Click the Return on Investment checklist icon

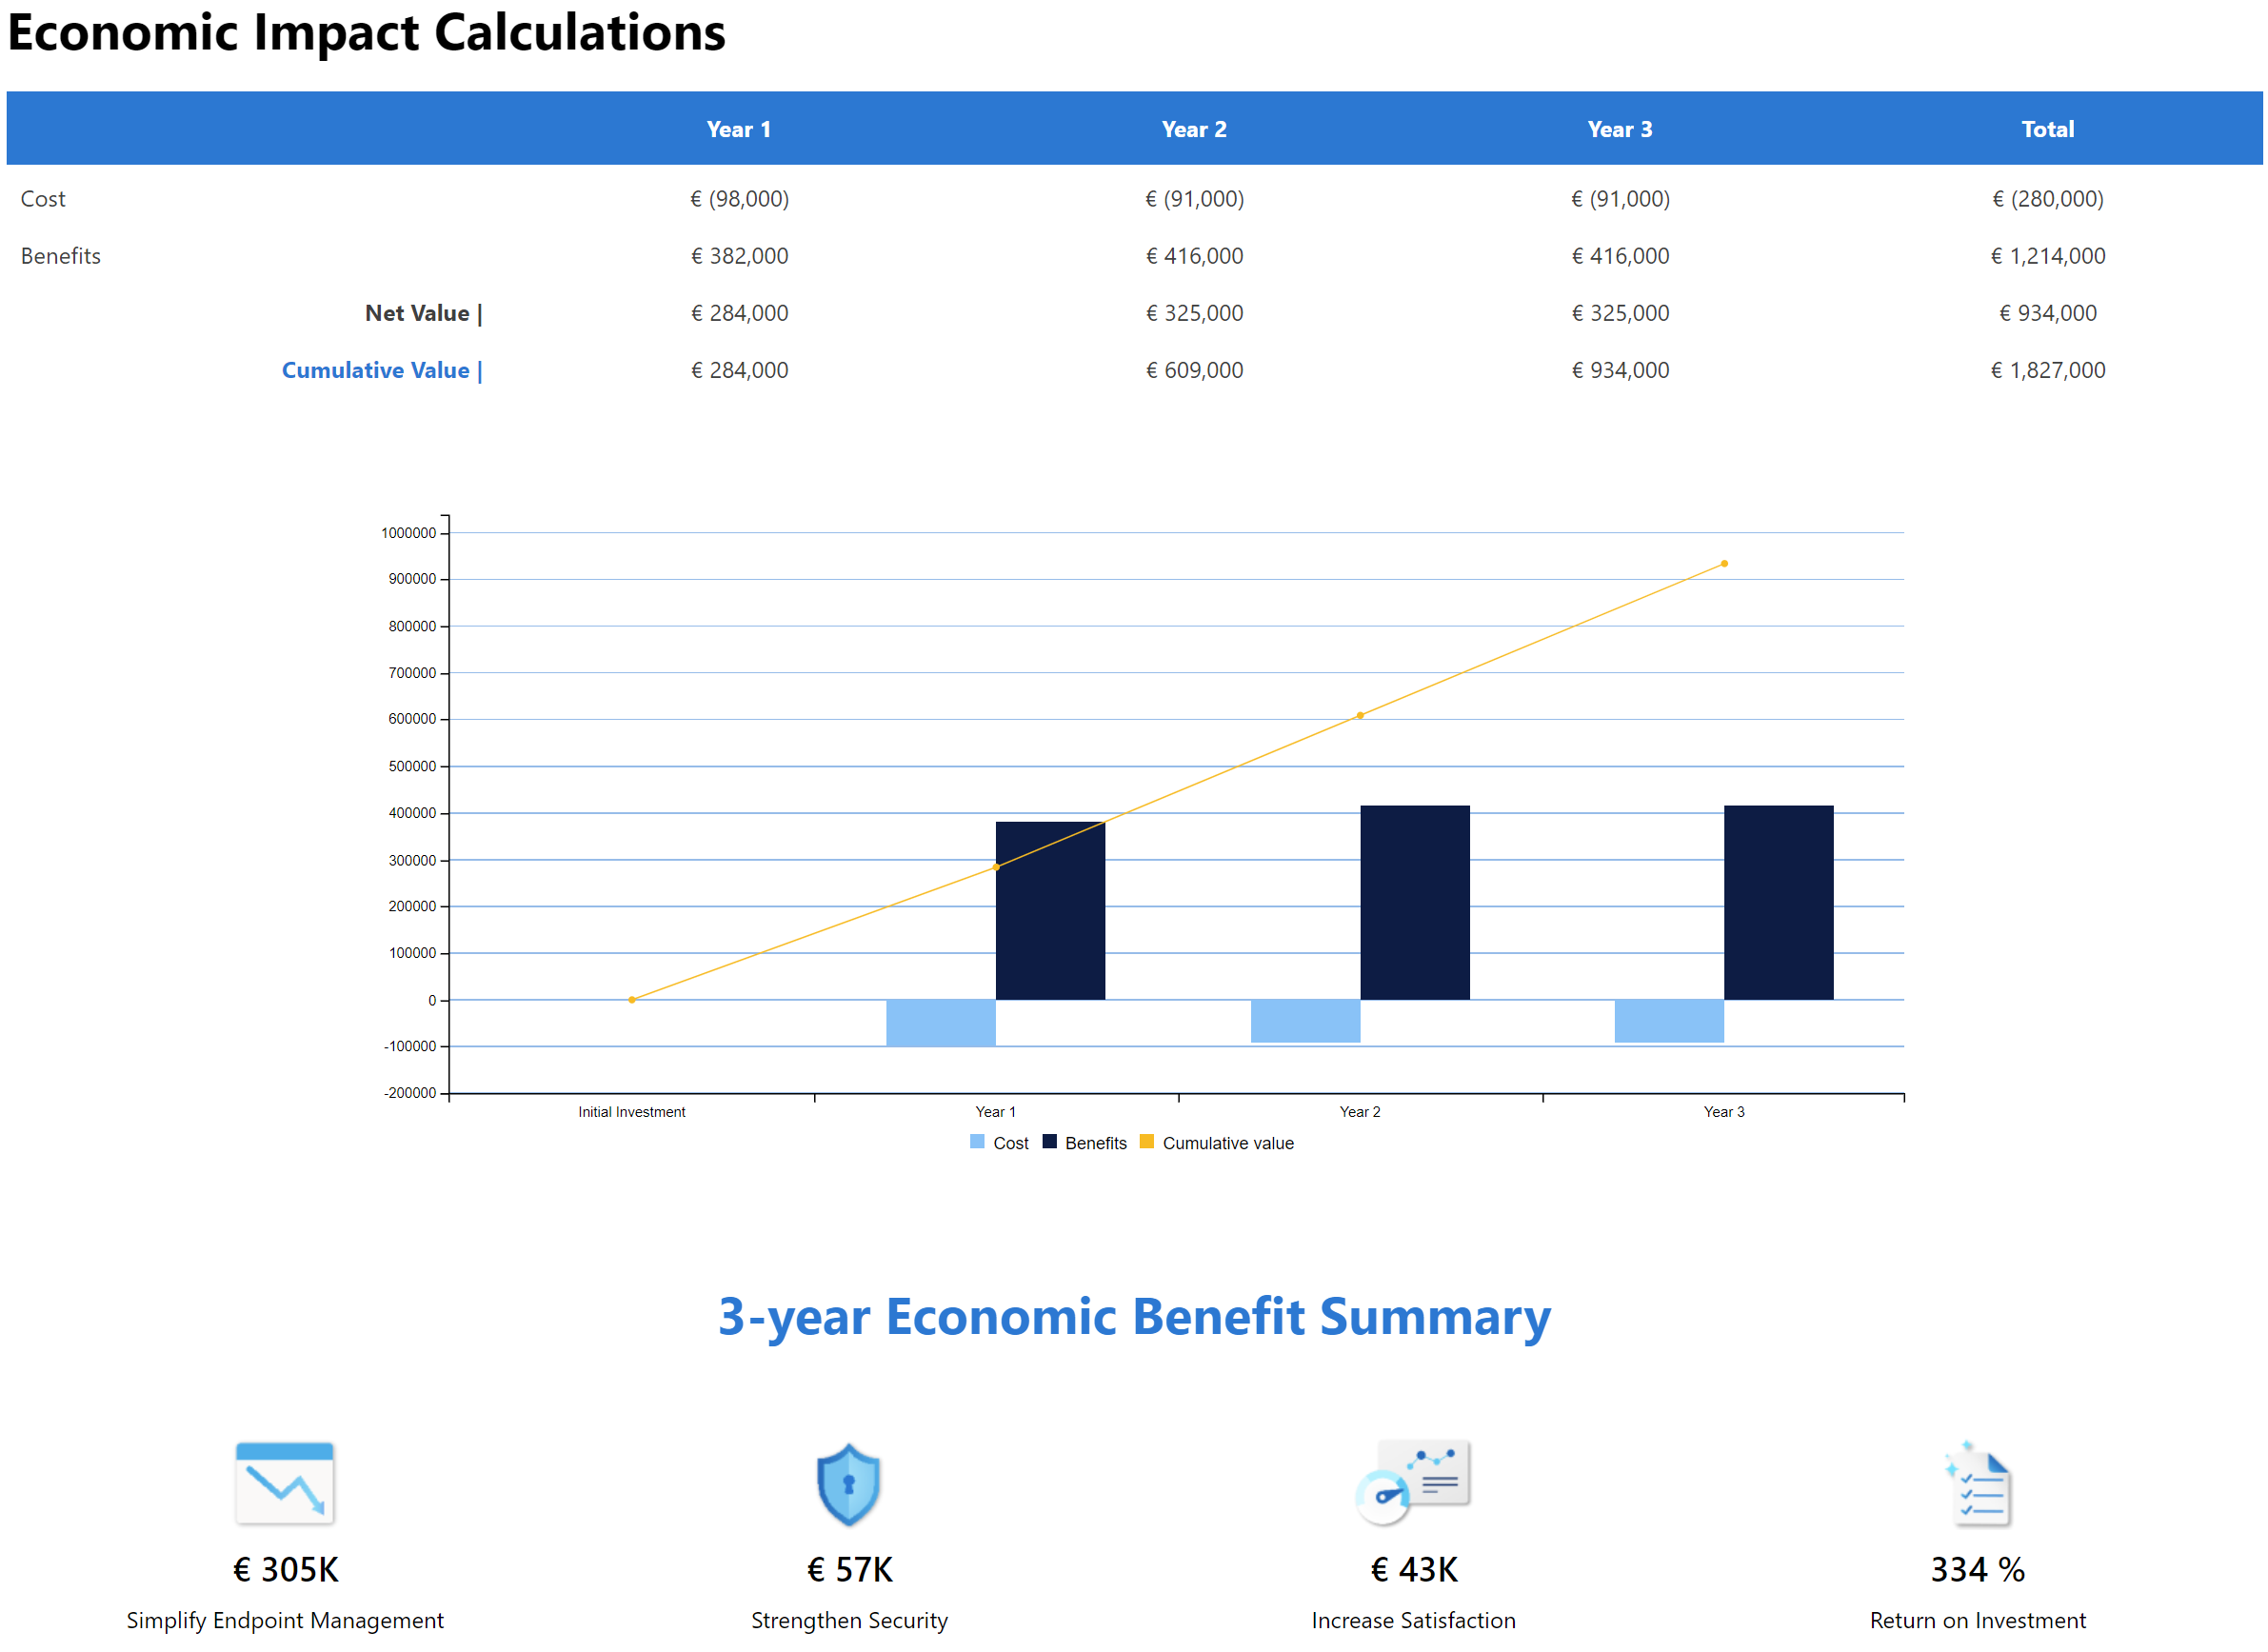coord(1978,1484)
